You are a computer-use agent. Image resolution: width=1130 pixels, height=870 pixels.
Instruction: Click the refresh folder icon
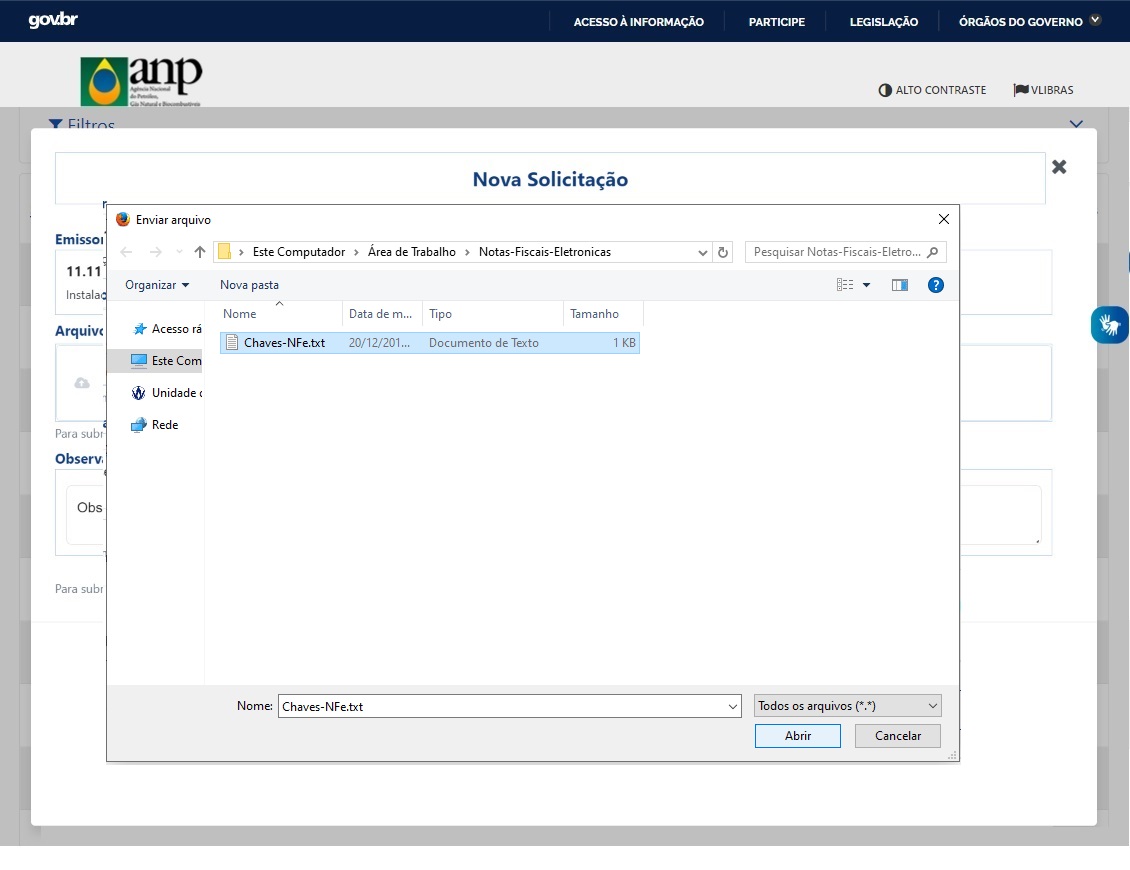click(723, 252)
